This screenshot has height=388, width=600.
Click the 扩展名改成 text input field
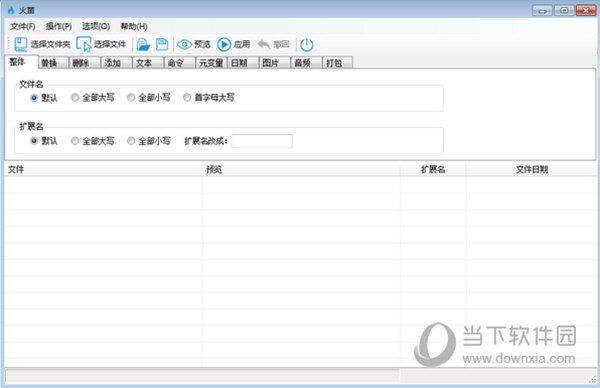tap(262, 141)
